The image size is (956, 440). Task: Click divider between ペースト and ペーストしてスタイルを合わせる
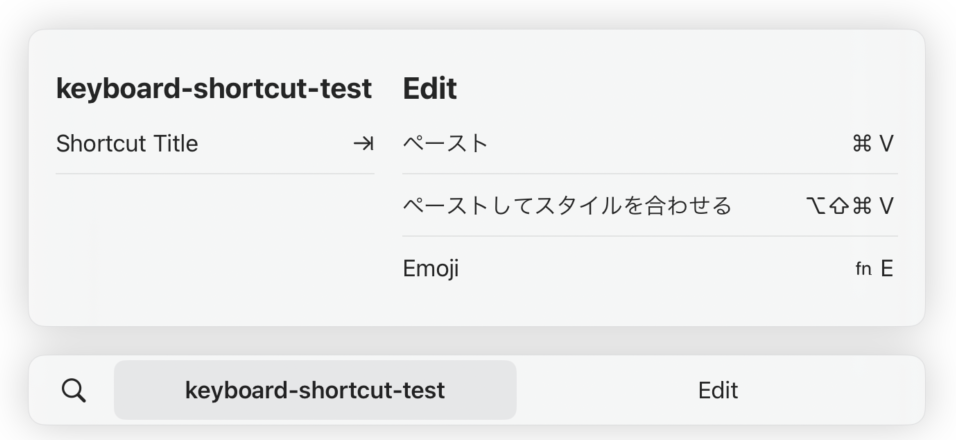pos(650,174)
